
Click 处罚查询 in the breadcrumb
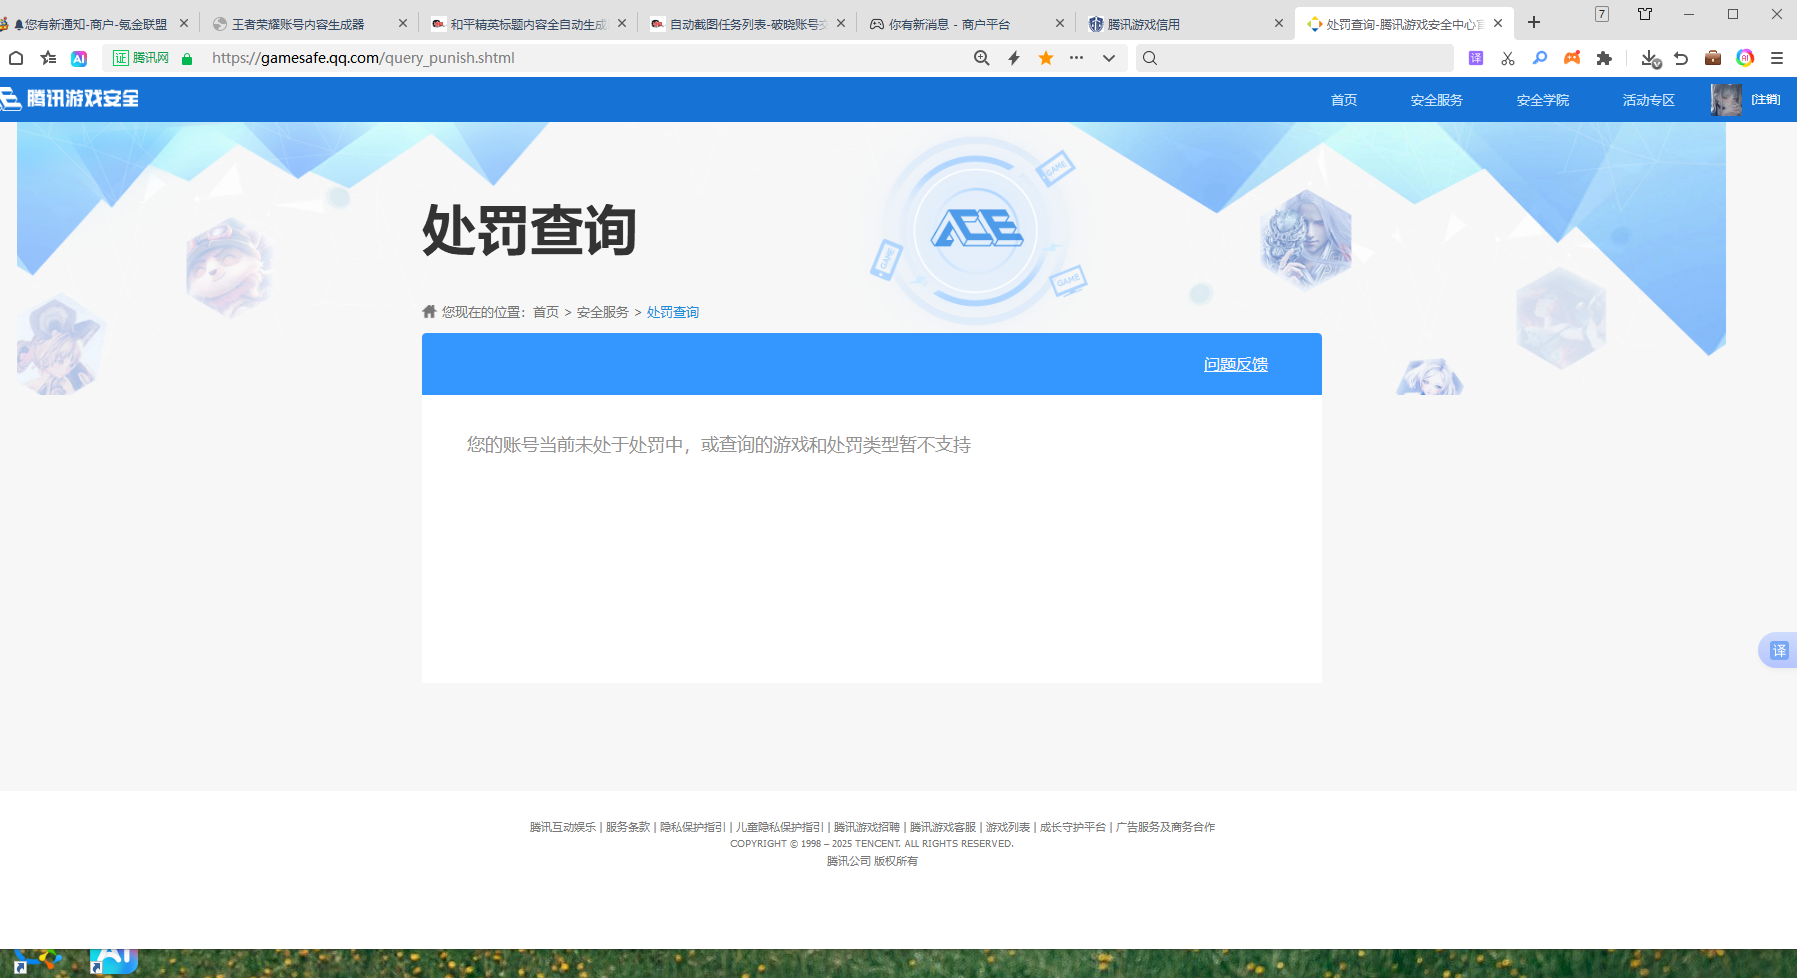(673, 312)
